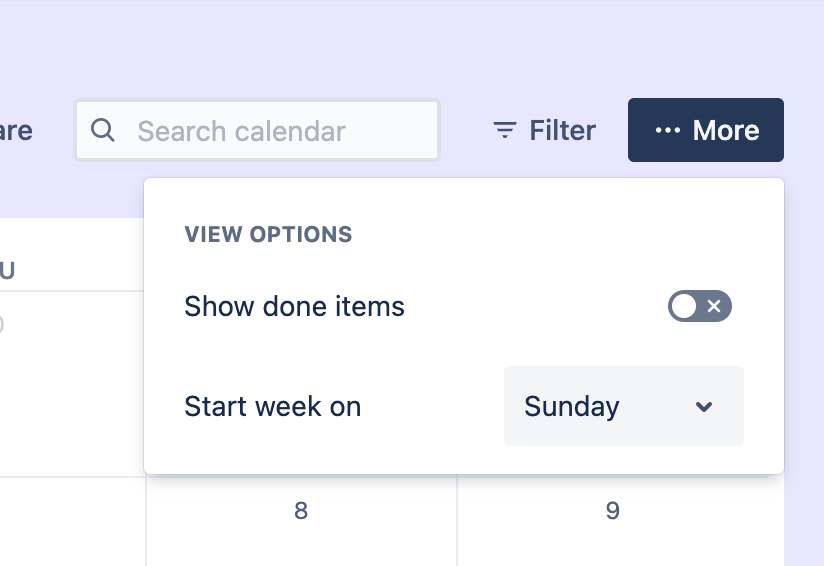The height and width of the screenshot is (566, 824).
Task: Click the partially visible Share button
Action: (15, 131)
